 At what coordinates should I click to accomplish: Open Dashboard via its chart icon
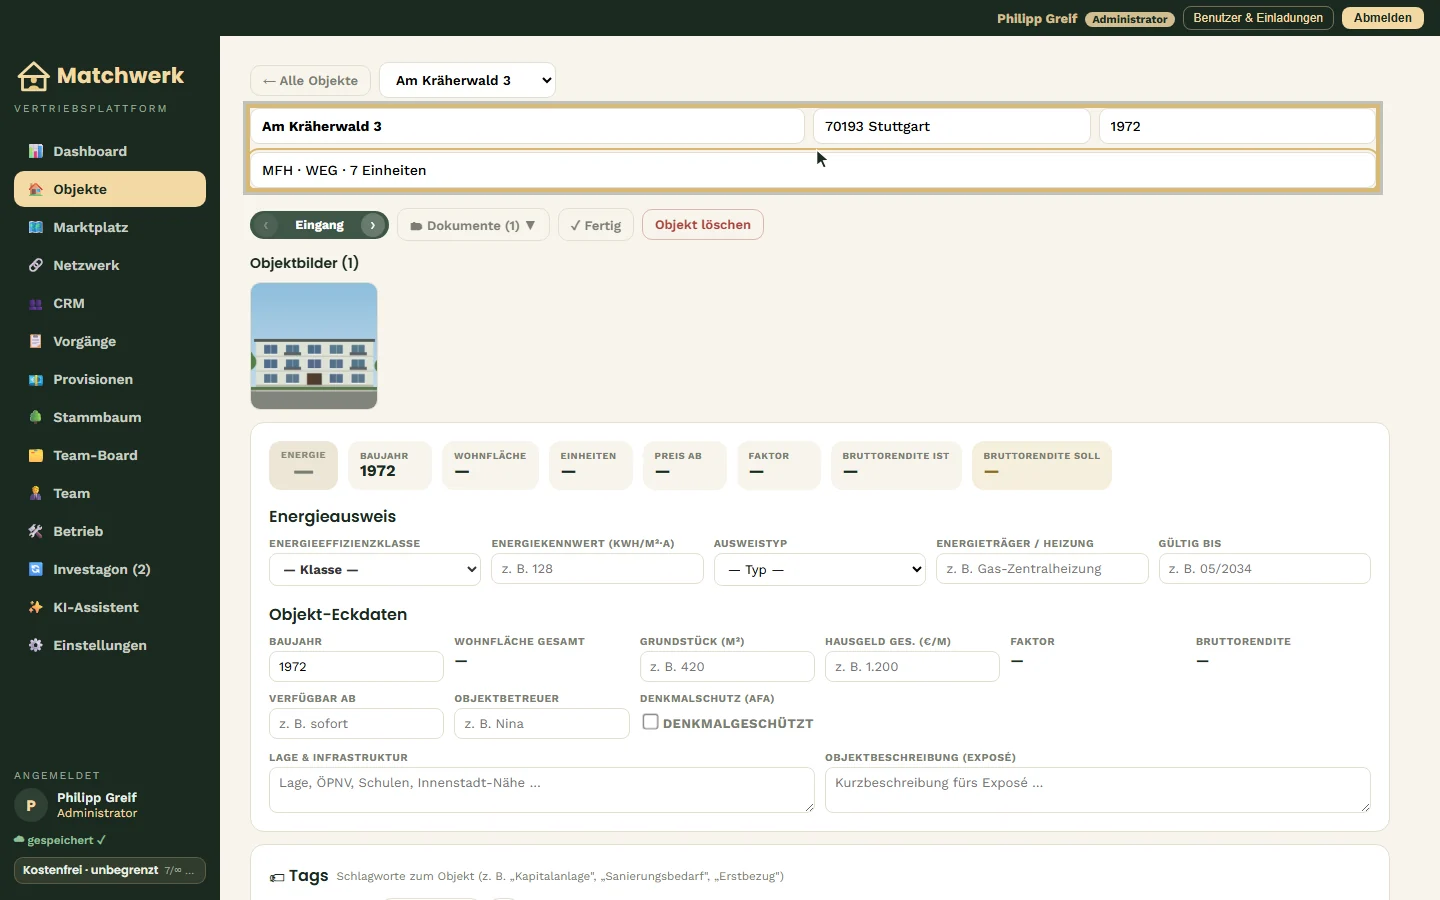[x=36, y=151]
